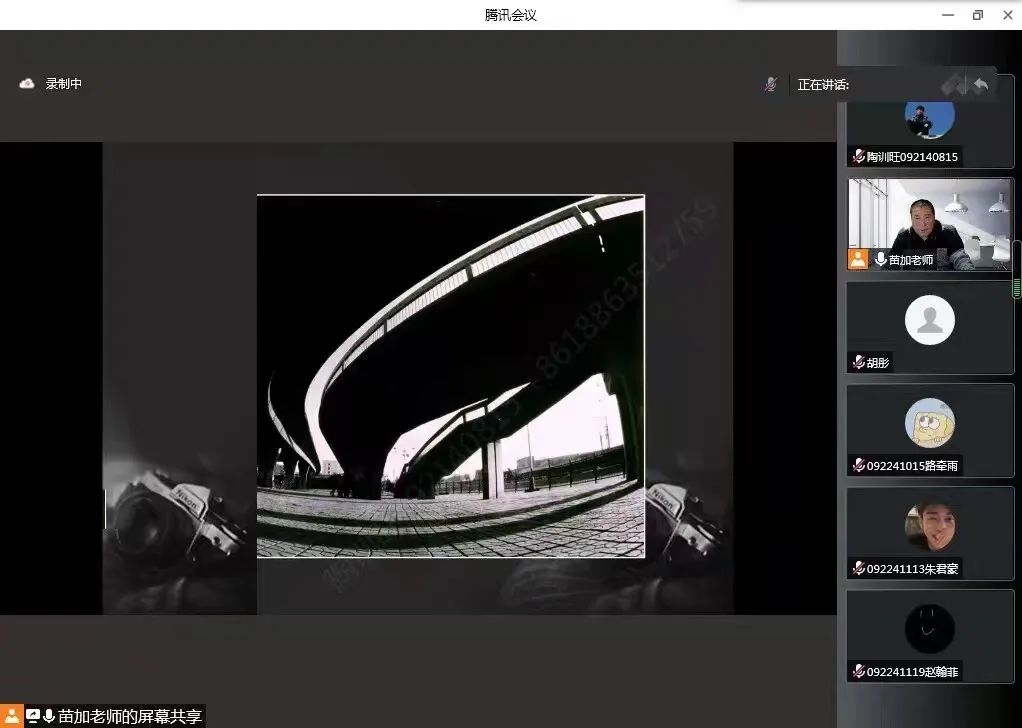Click the muted microphone icon beside 正在讲话
The height and width of the screenshot is (728, 1022).
click(x=770, y=85)
